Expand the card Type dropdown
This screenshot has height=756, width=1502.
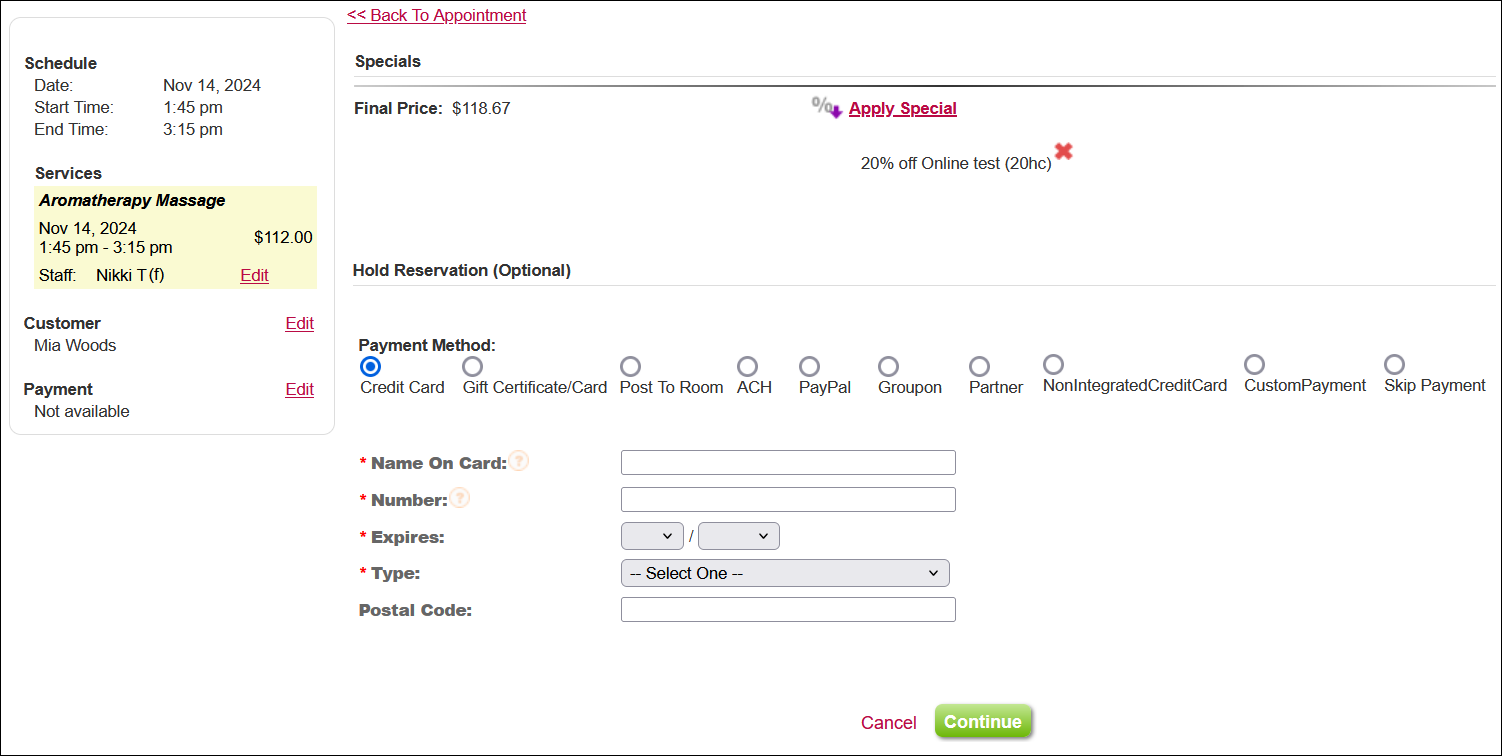[x=784, y=573]
